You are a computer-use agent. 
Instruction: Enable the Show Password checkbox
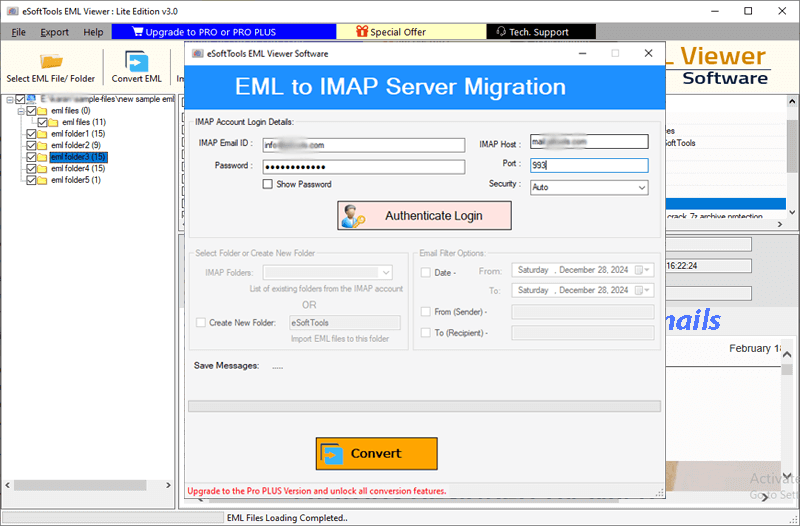coord(267,184)
